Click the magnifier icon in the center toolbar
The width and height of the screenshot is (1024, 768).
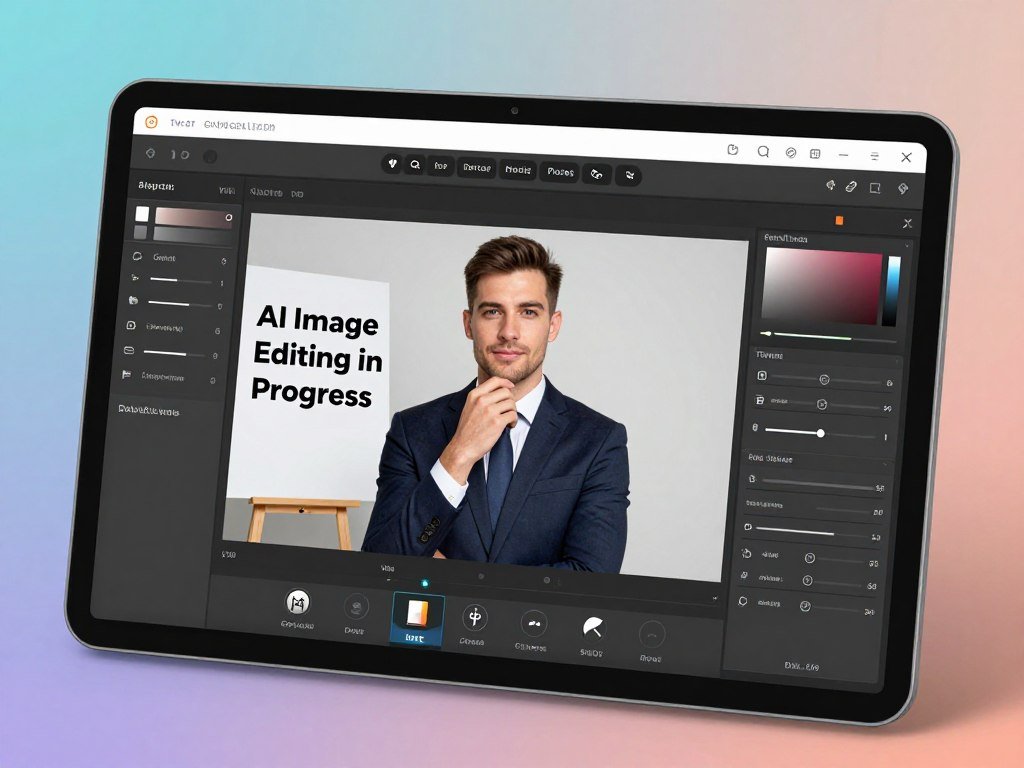click(x=415, y=165)
